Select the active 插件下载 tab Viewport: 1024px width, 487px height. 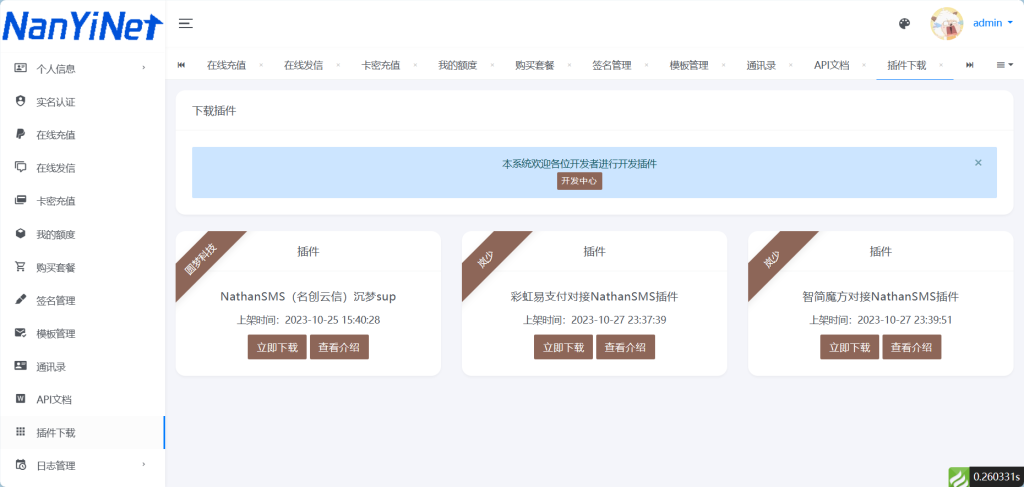click(x=906, y=65)
